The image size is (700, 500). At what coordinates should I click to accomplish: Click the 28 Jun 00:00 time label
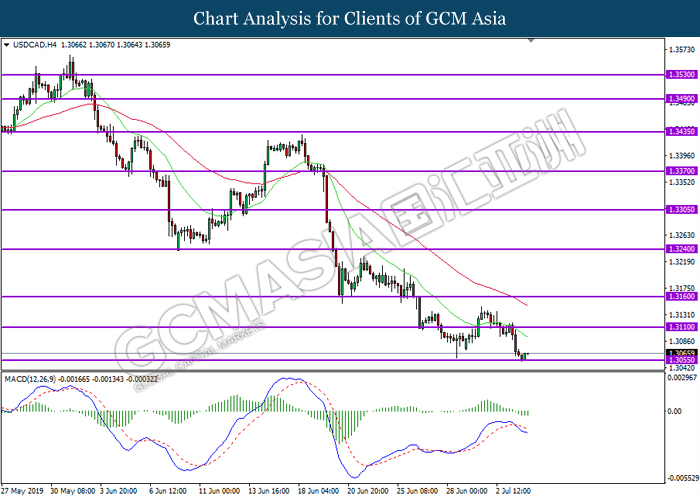(467, 491)
